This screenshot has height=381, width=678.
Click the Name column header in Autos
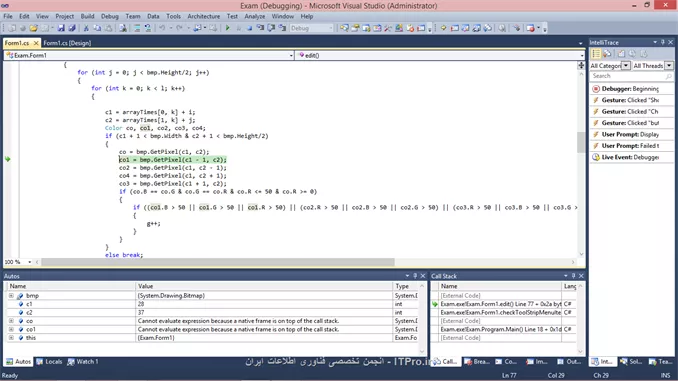pos(71,286)
